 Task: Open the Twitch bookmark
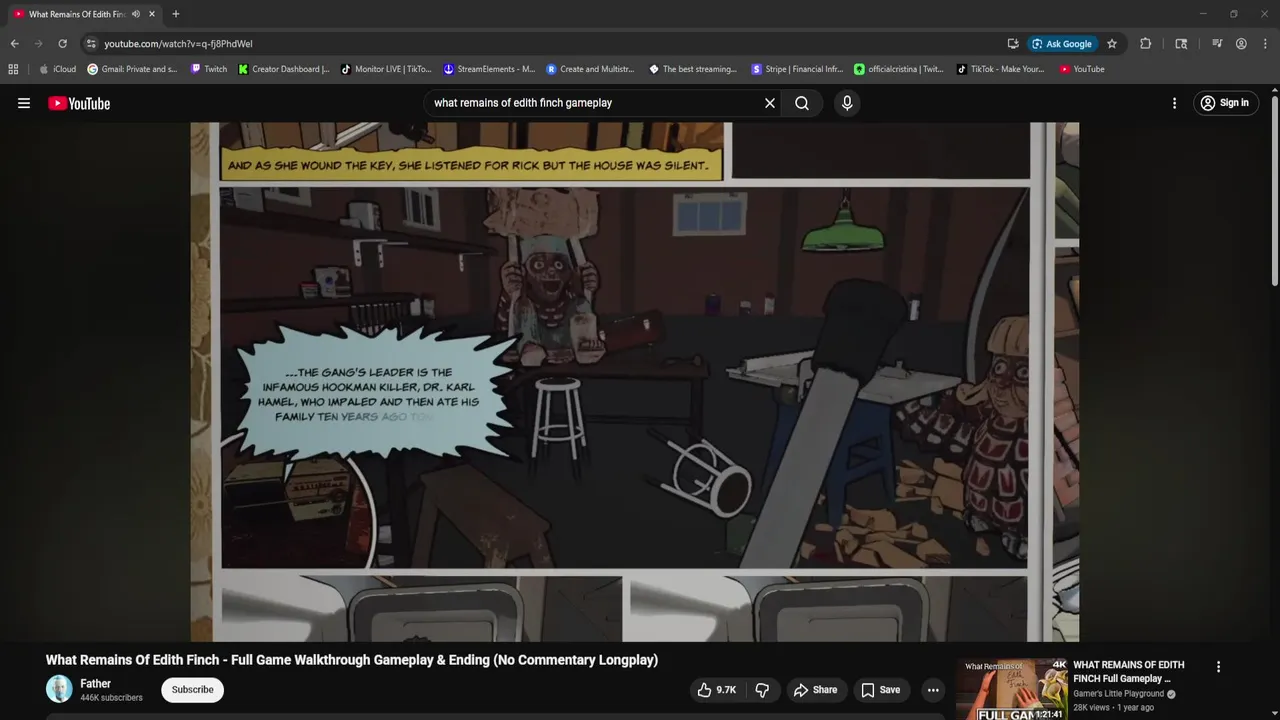coord(209,69)
